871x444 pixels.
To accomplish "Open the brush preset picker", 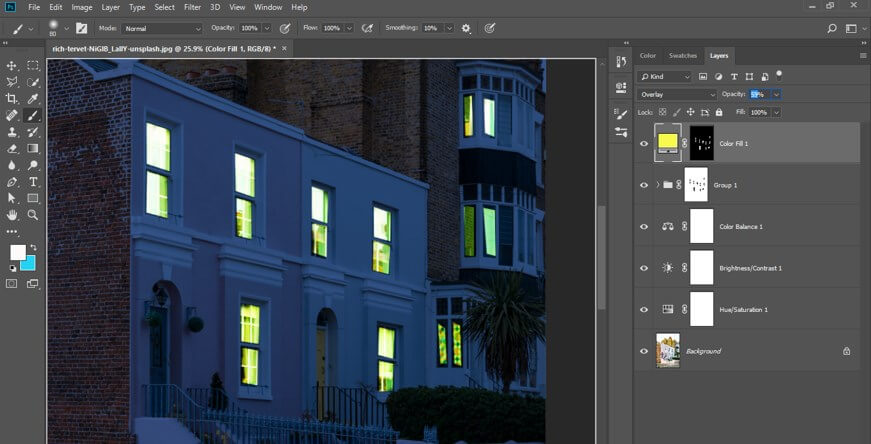I will (66, 28).
